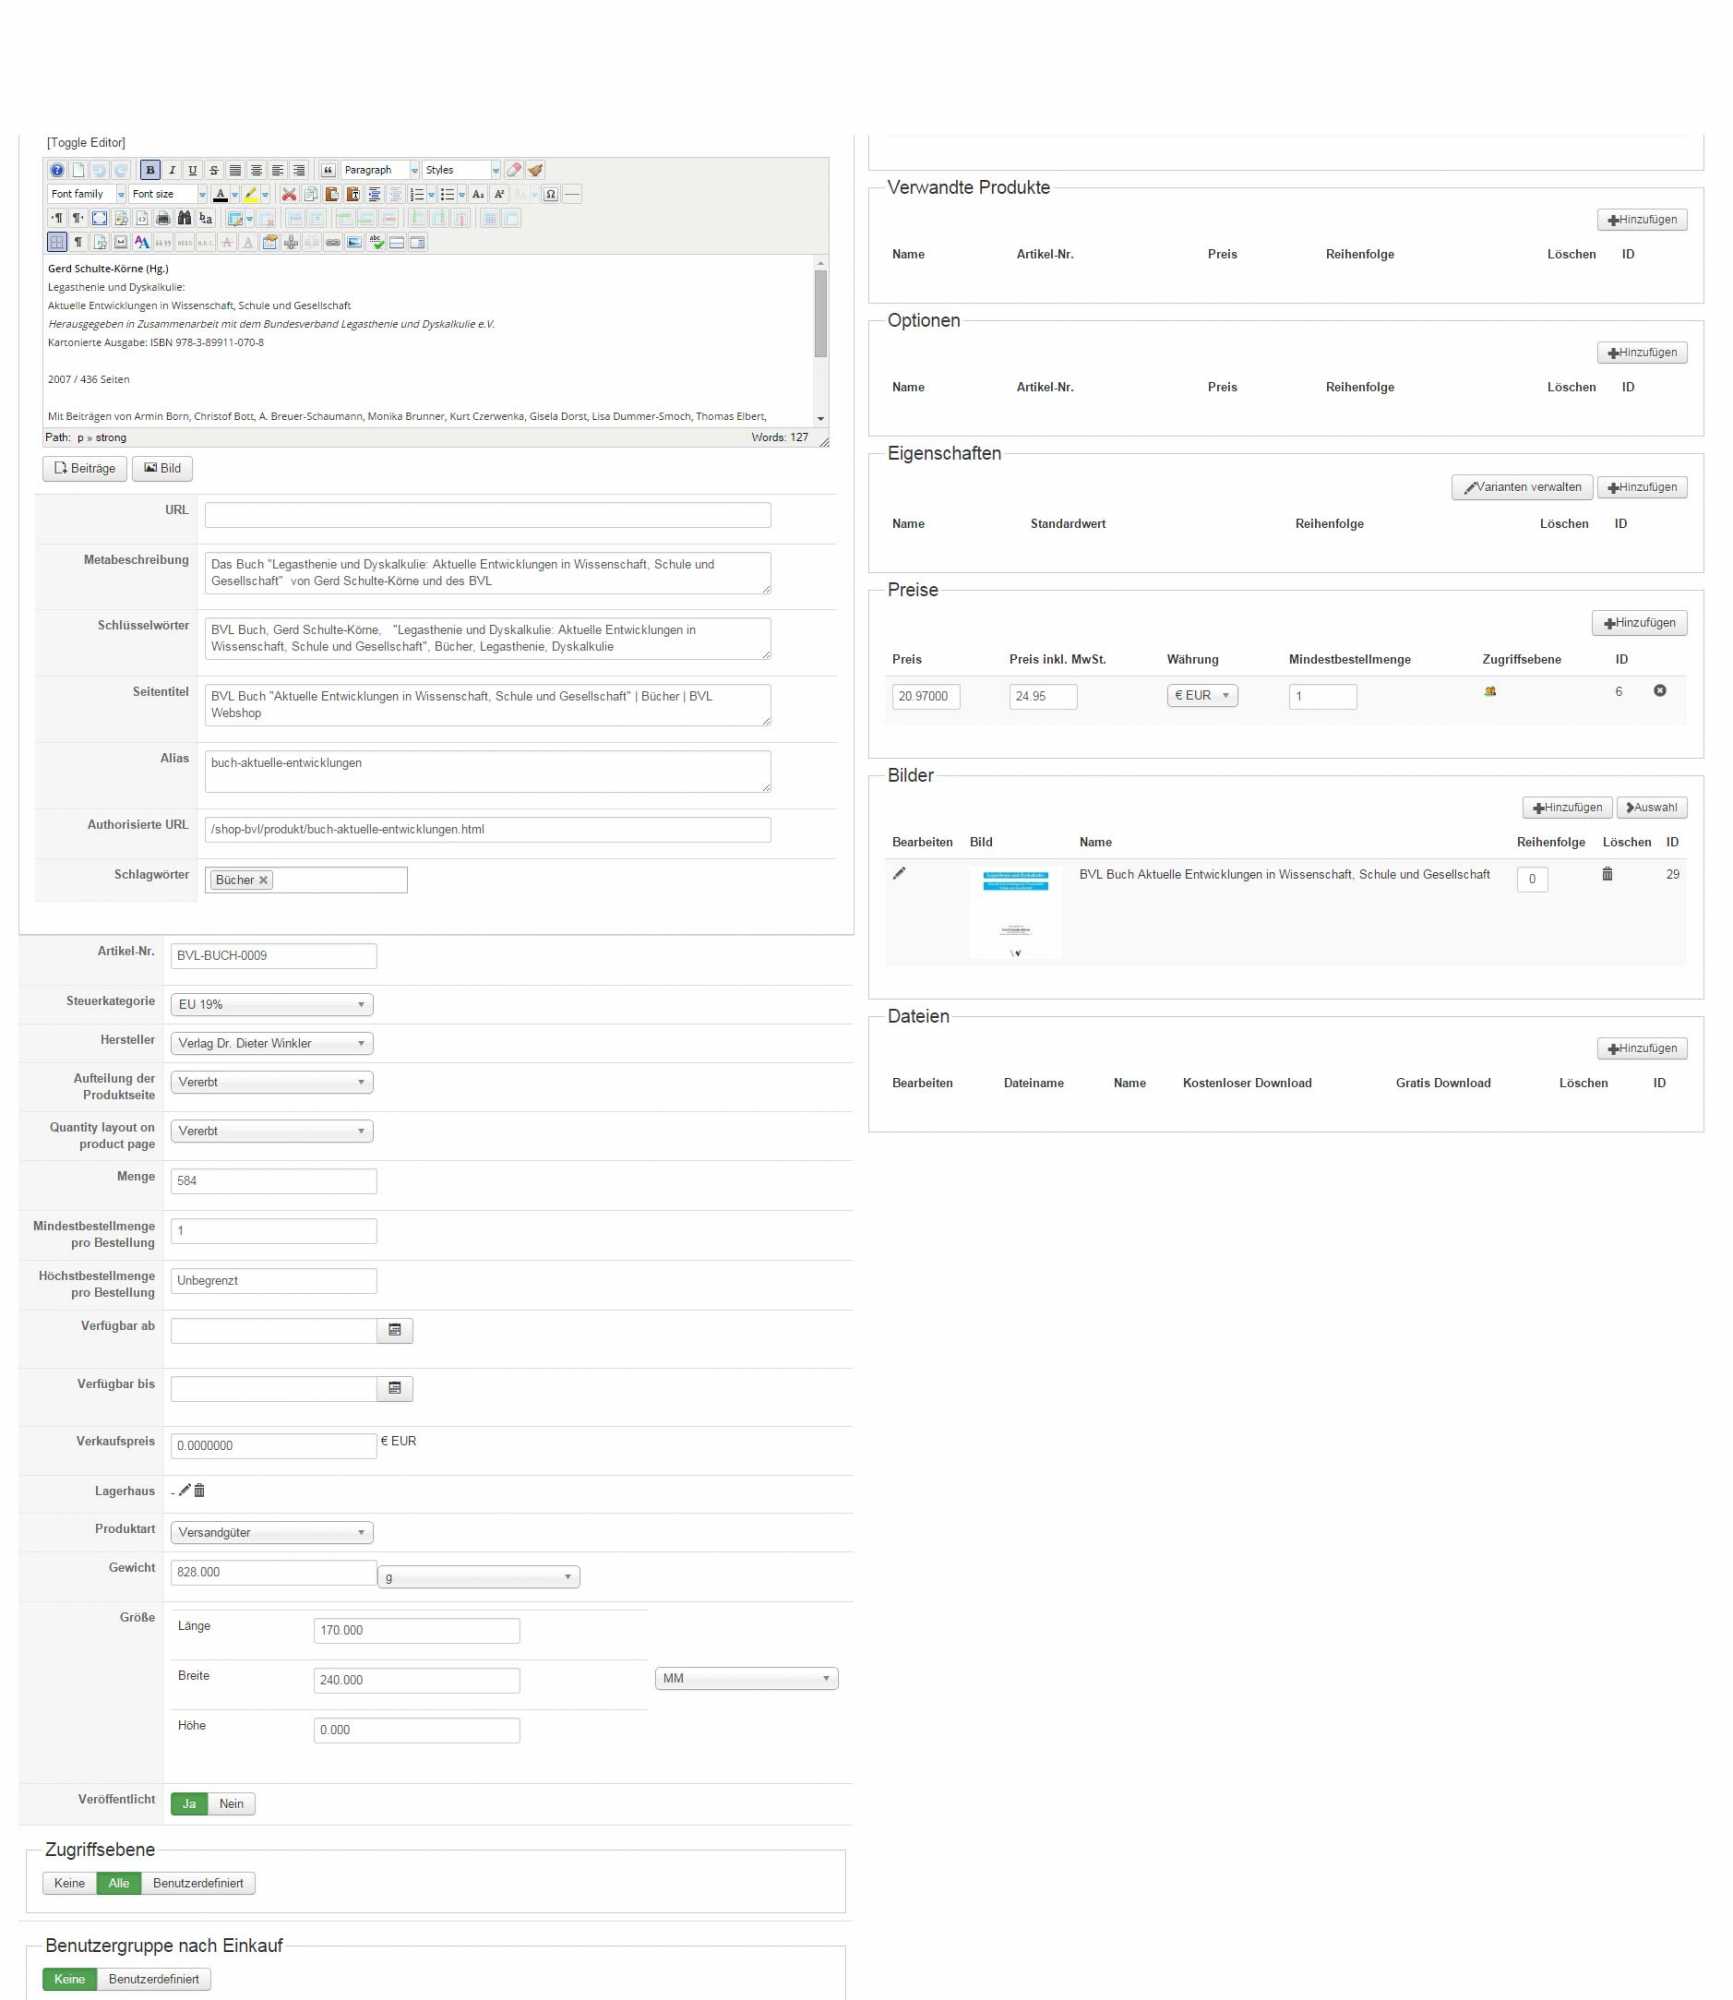Open the Paragraph format dropdown
The image size is (1733, 2000).
pos(380,170)
